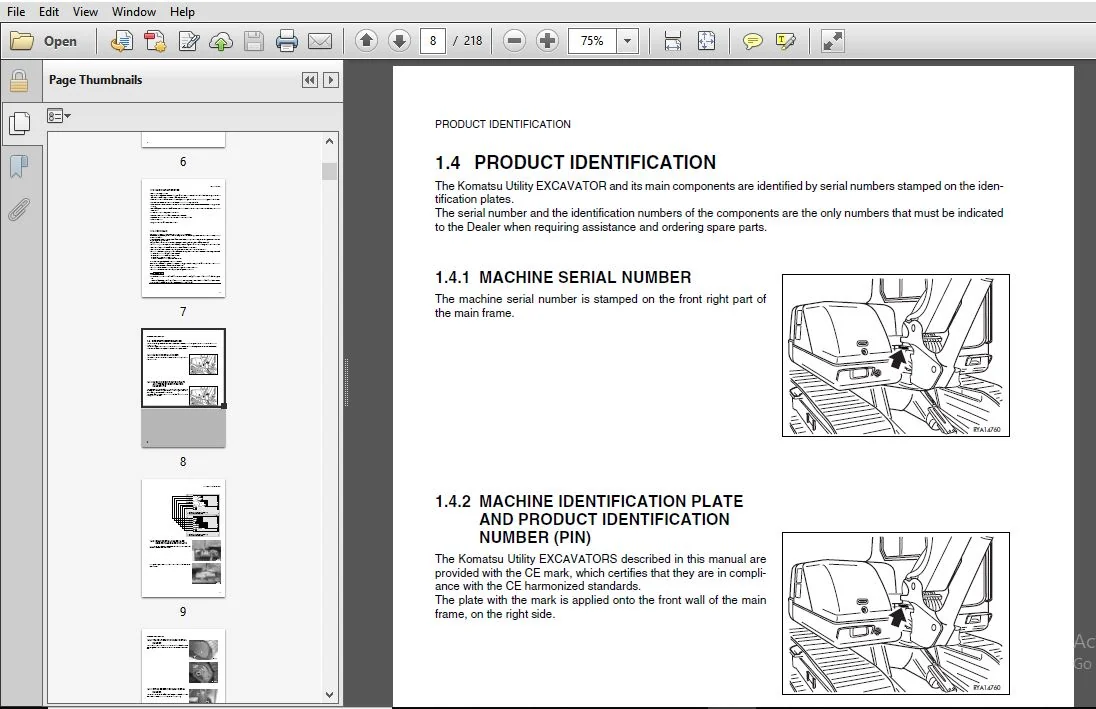
Task: Collapse the navigation pane double-arrow button
Action: tap(310, 80)
